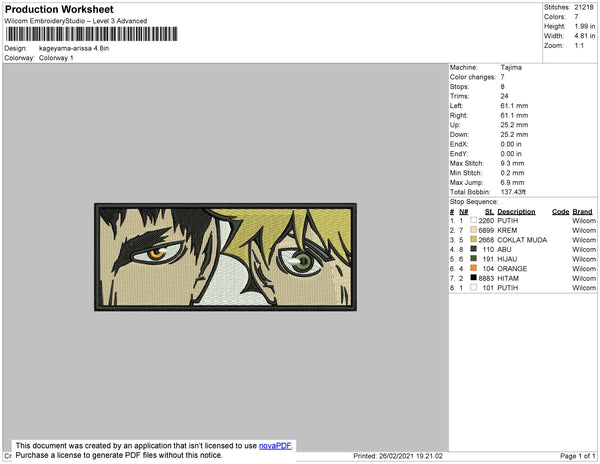Screen dimensions: 600x464
Task: Click the Up value '25.2 mm'
Action: (514, 125)
